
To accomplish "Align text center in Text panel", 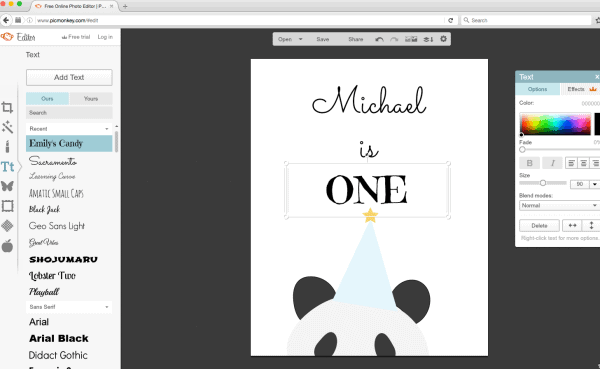I will [584, 163].
